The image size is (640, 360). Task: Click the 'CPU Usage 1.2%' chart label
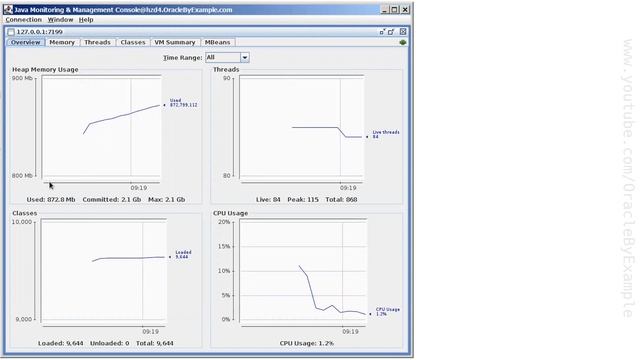pyautogui.click(x=387, y=311)
